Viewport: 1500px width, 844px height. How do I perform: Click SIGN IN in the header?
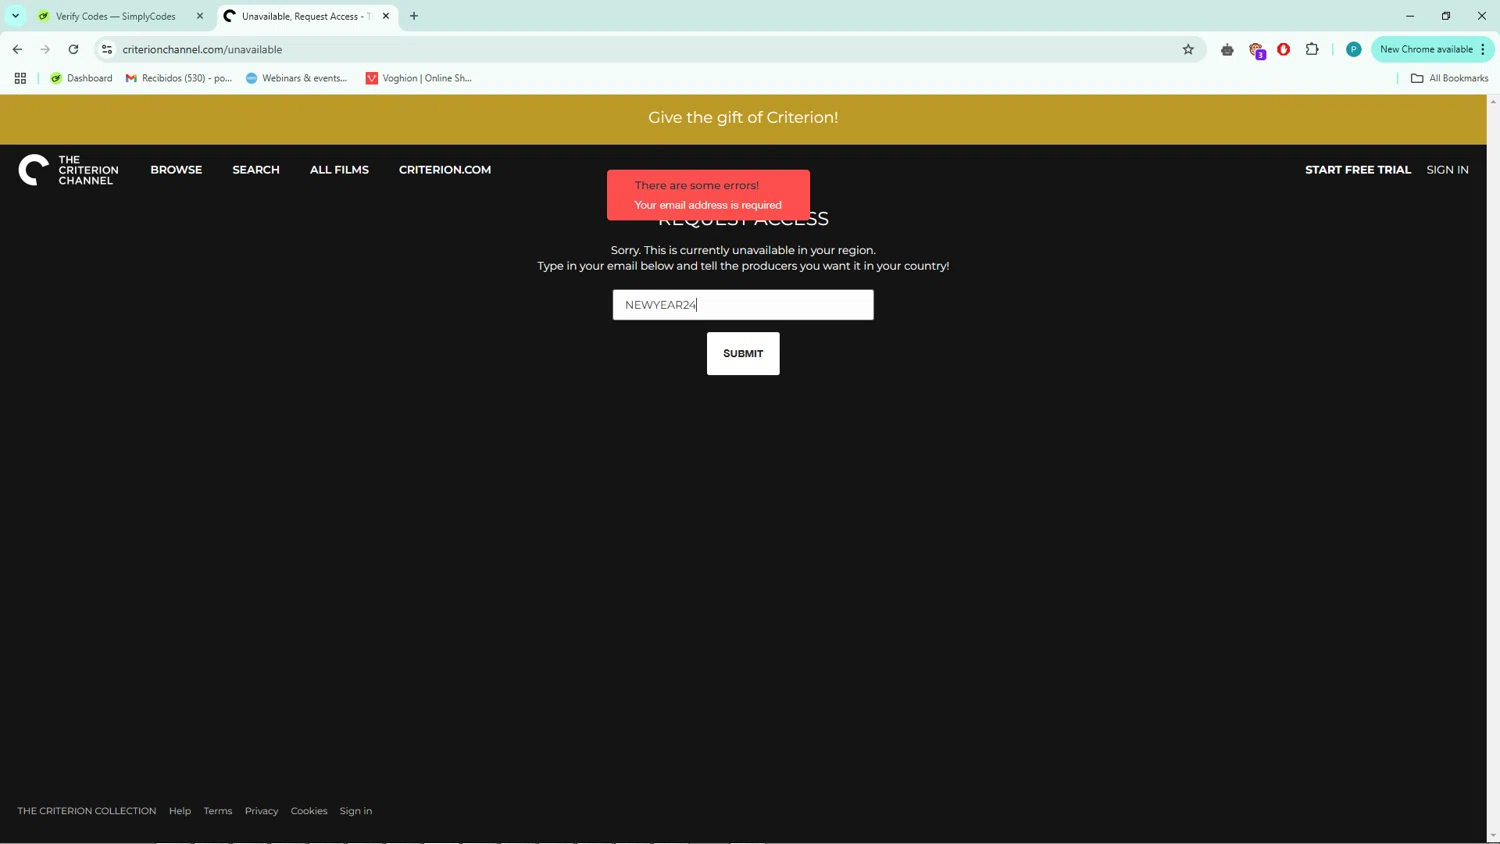click(1447, 170)
